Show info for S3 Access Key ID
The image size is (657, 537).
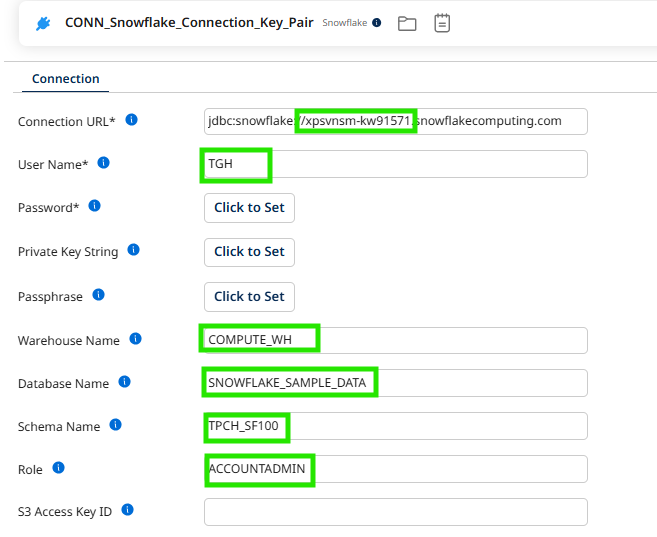click(x=127, y=510)
